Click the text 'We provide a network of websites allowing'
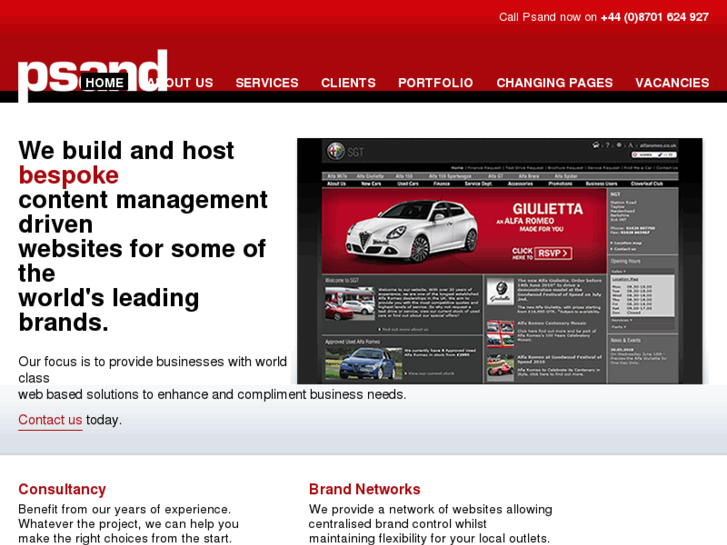This screenshot has width=727, height=545. click(x=430, y=509)
